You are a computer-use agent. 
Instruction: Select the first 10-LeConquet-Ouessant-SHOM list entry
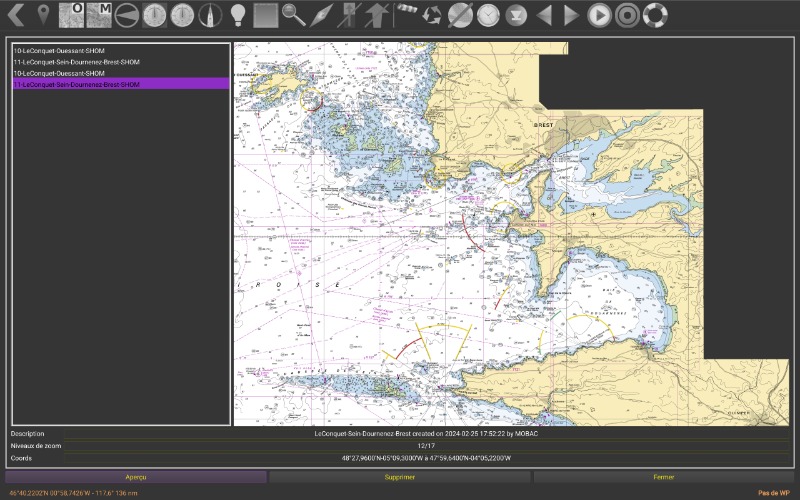pyautogui.click(x=59, y=50)
